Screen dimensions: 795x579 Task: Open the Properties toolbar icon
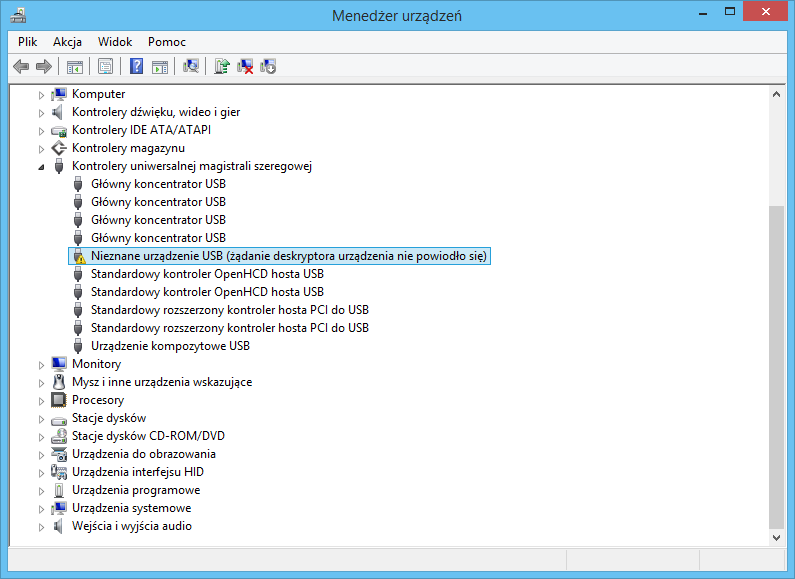pos(104,67)
